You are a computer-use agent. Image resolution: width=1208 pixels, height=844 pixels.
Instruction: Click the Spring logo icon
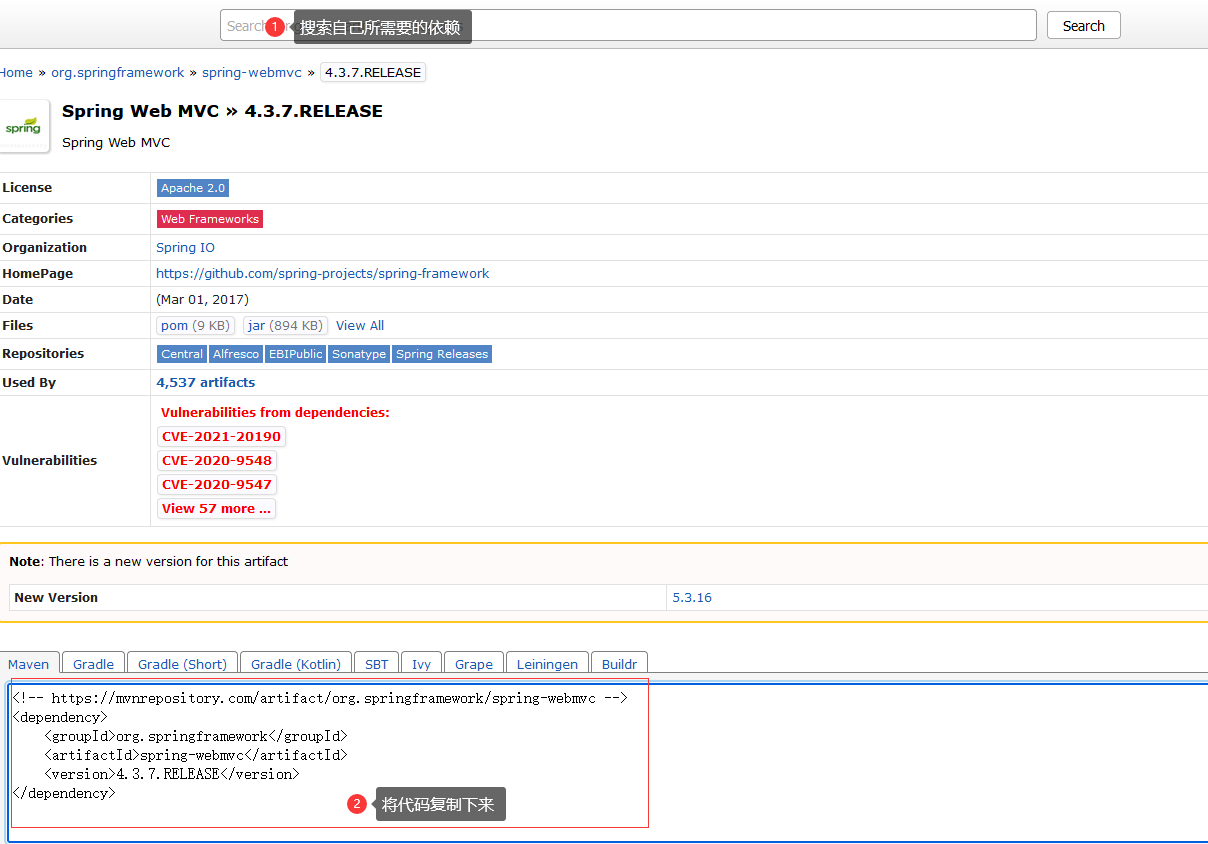[x=23, y=126]
